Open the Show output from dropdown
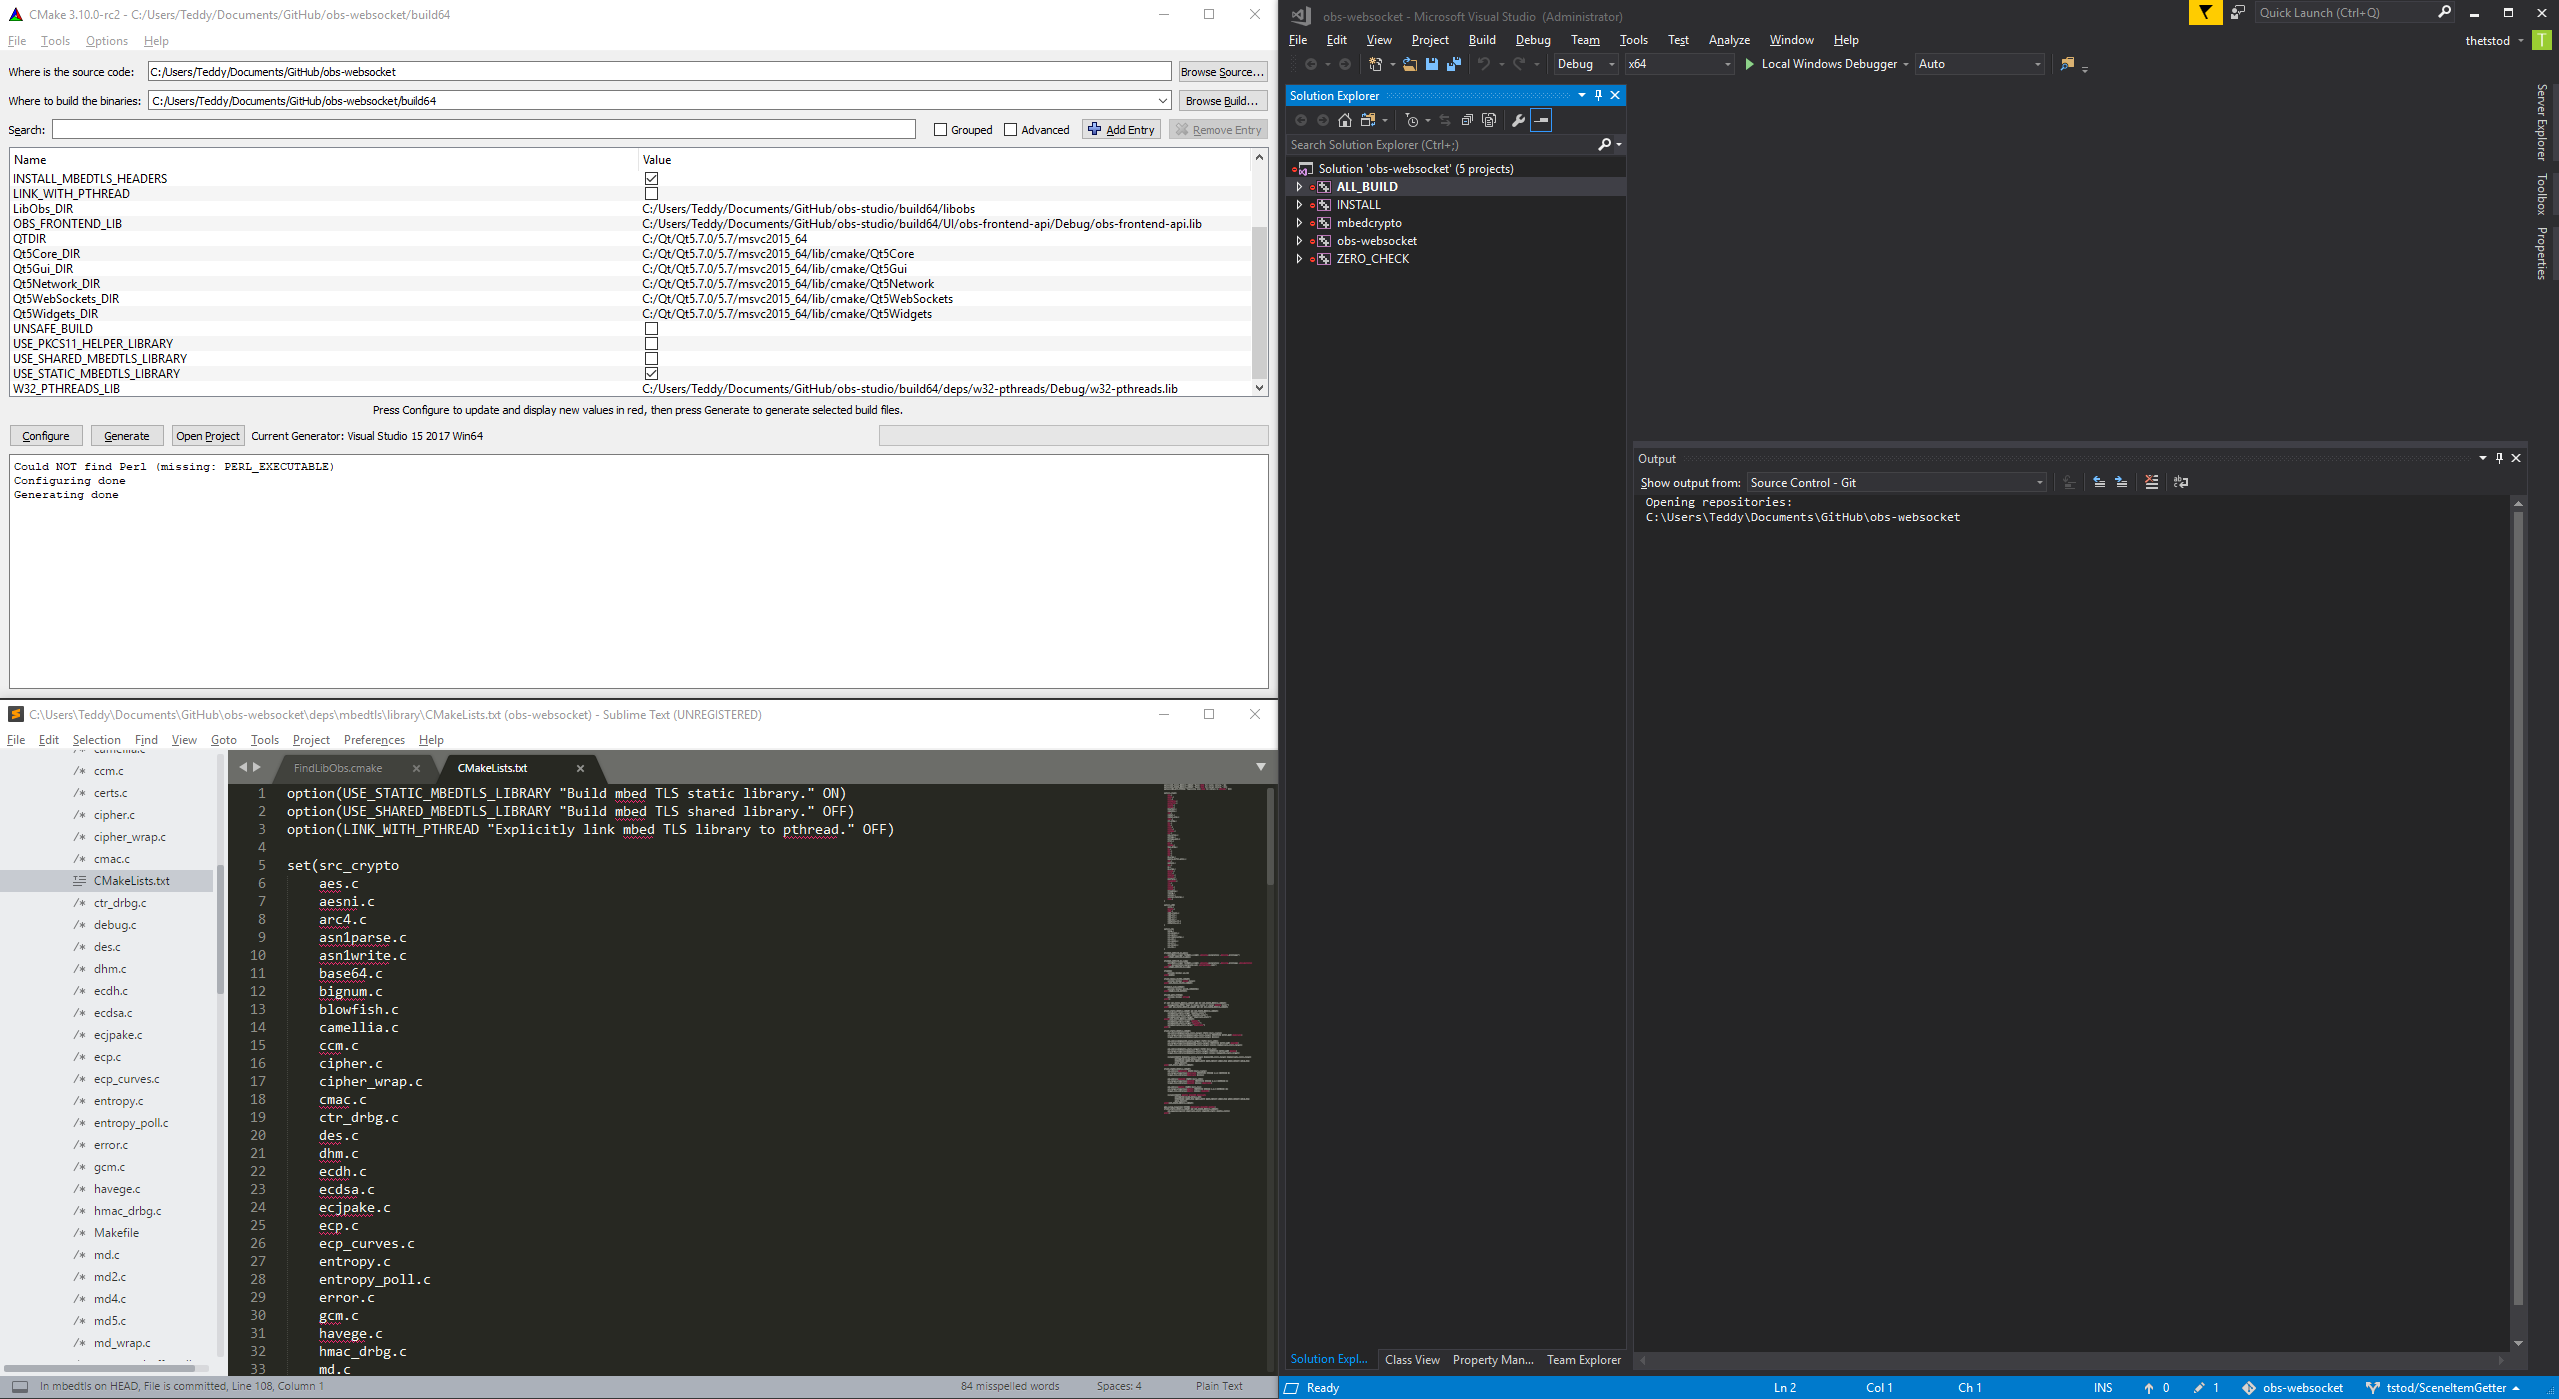The height and width of the screenshot is (1399, 2559). [2037, 482]
